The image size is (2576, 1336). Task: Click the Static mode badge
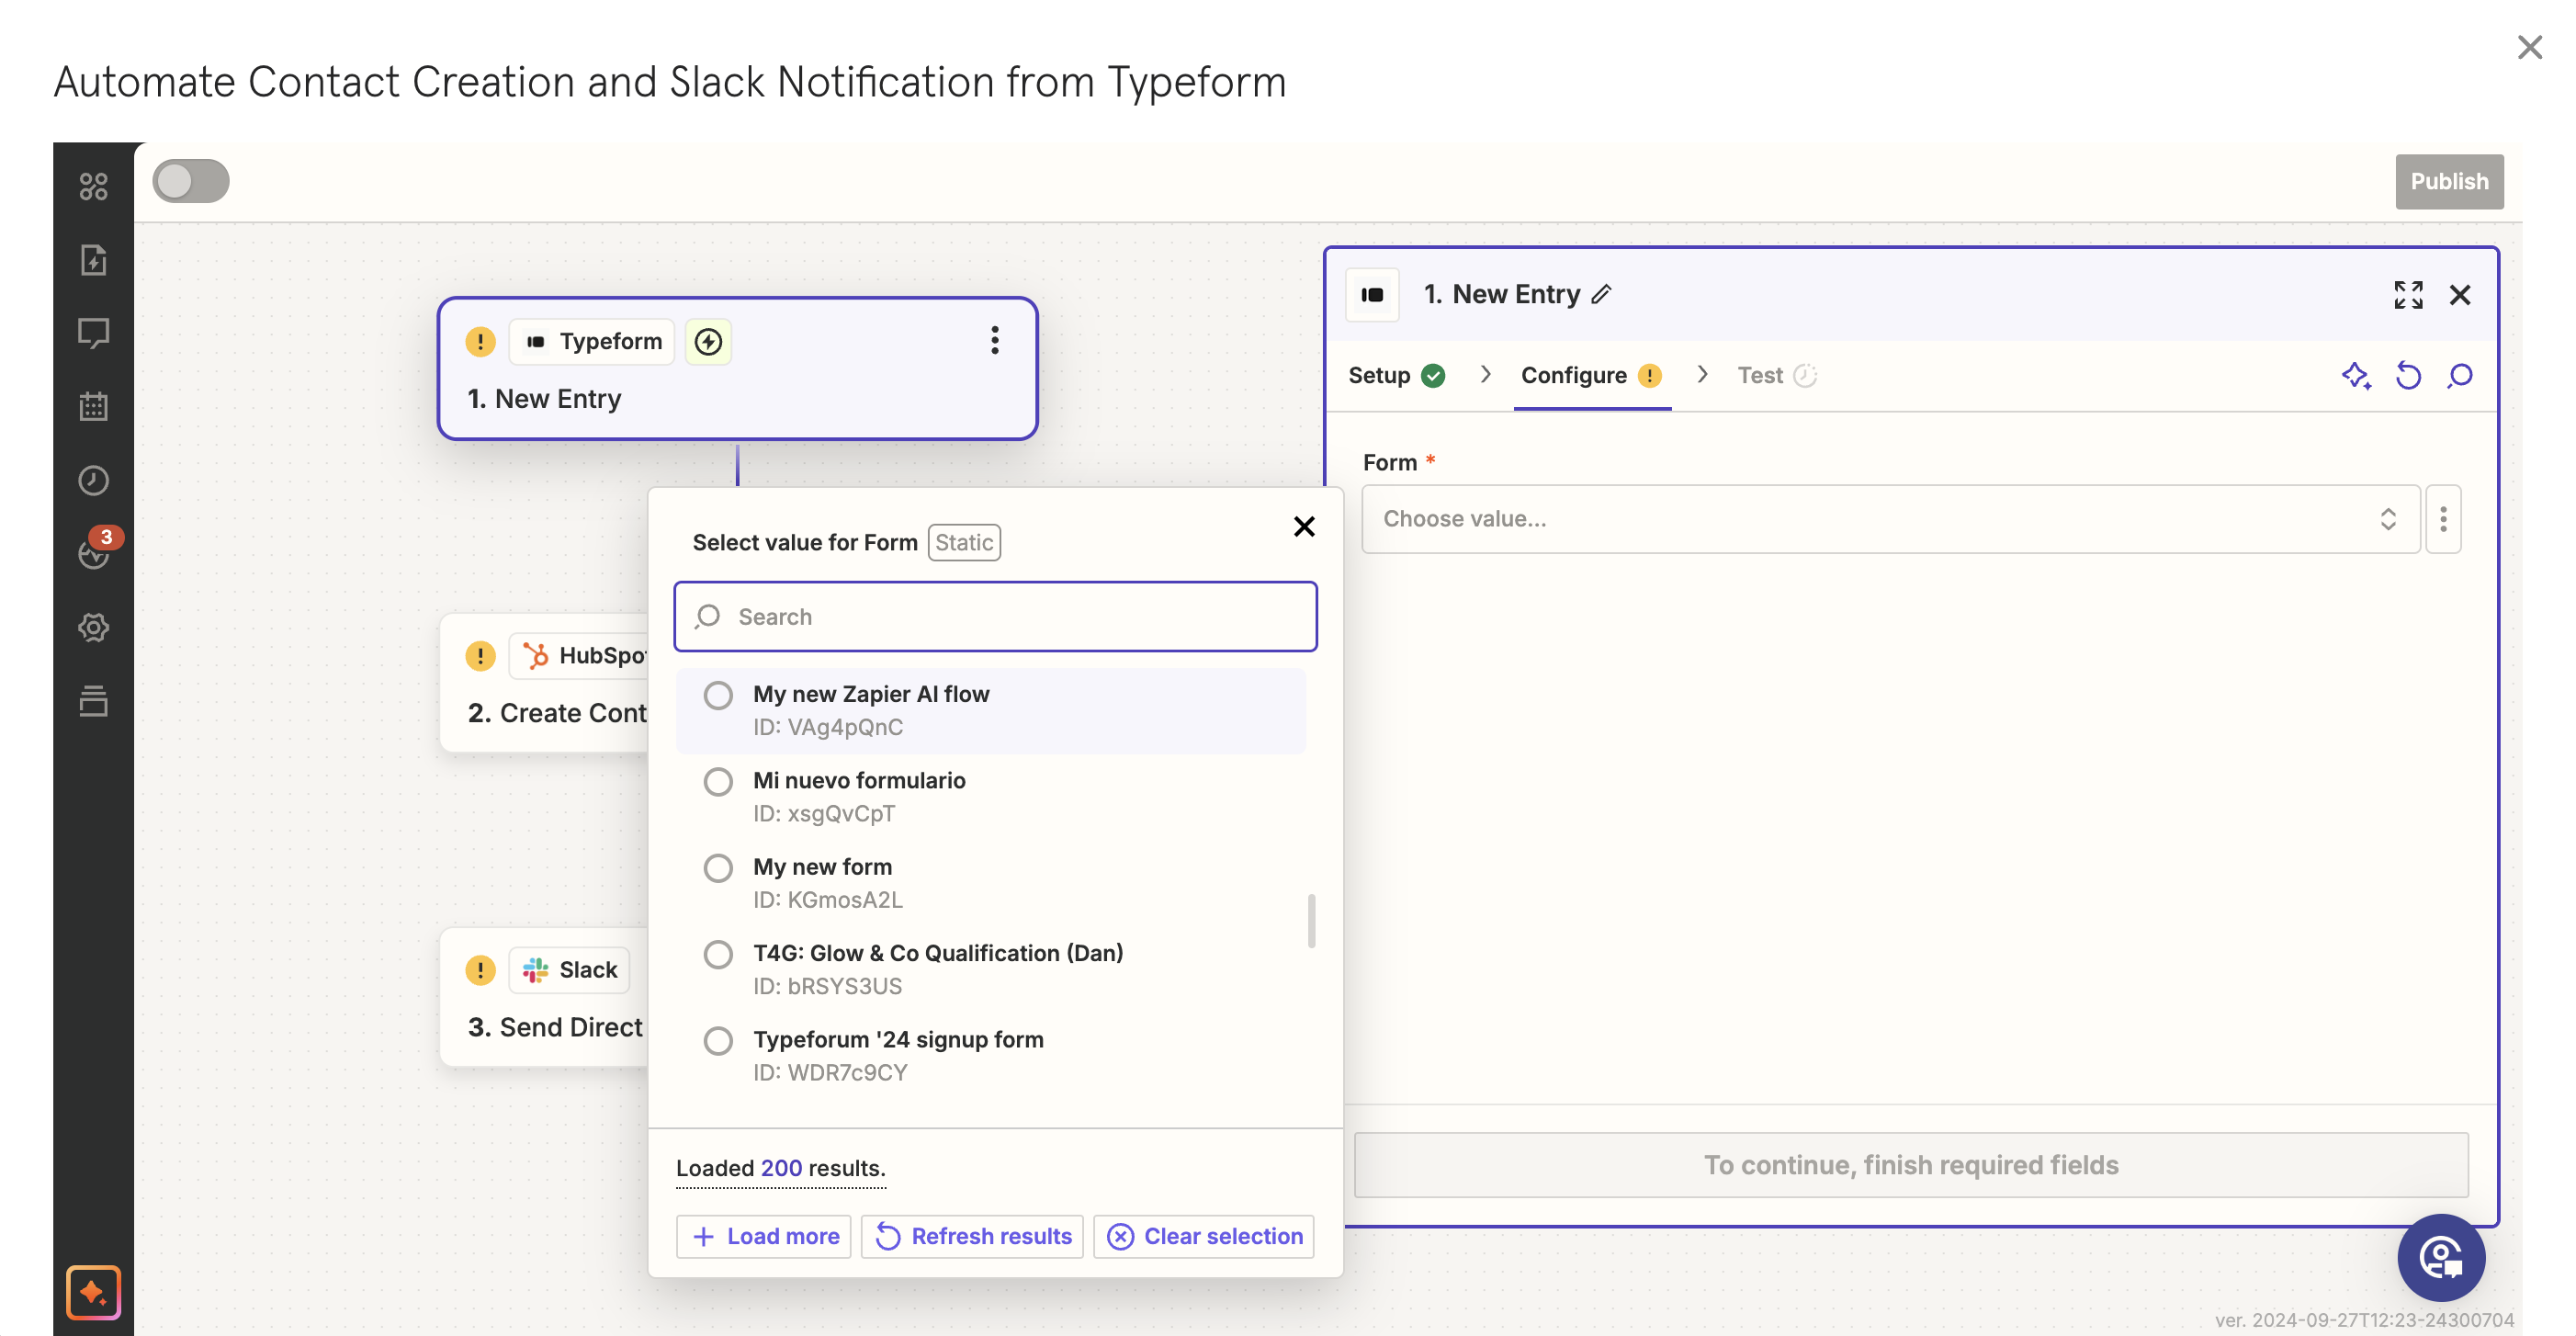point(964,543)
